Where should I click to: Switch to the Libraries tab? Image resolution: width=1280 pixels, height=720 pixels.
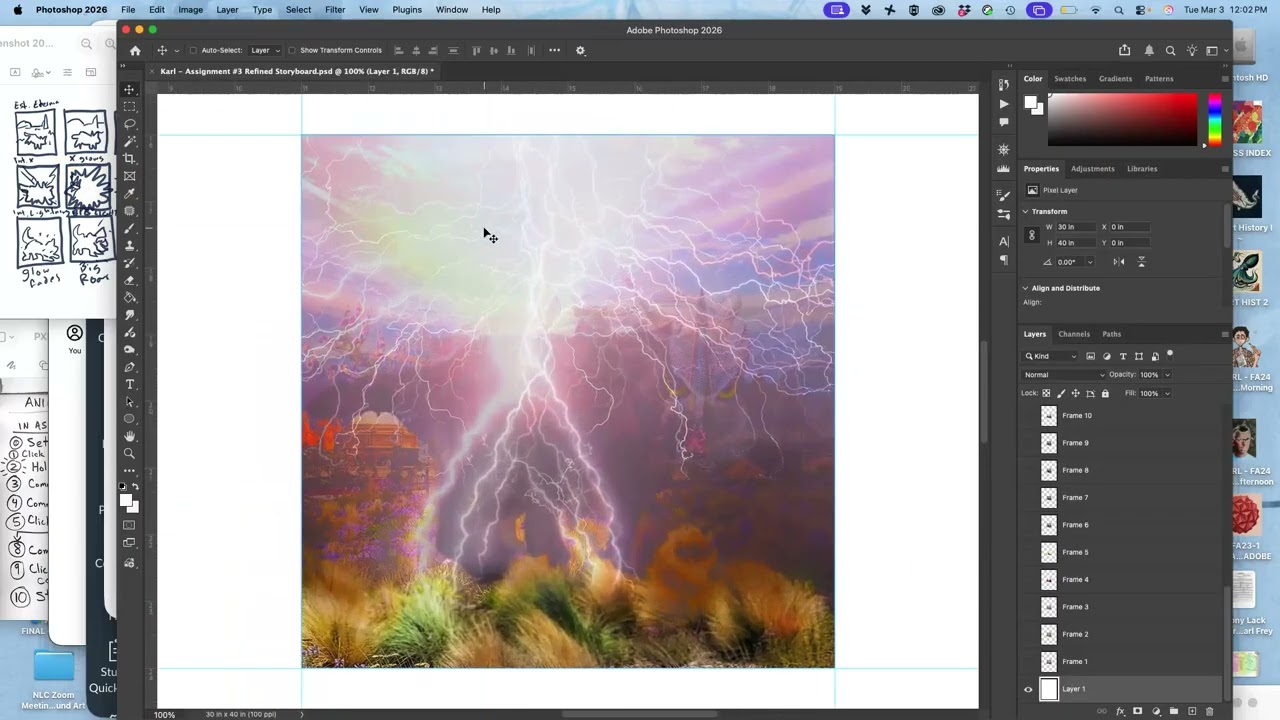tap(1142, 169)
